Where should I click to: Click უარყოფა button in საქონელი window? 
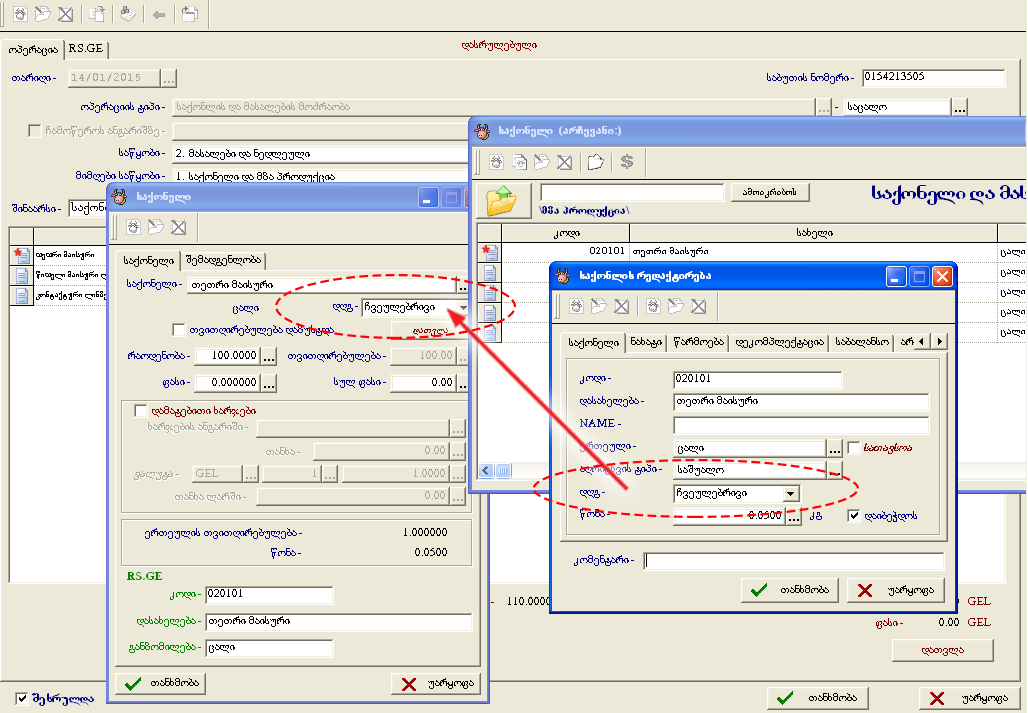(x=436, y=683)
